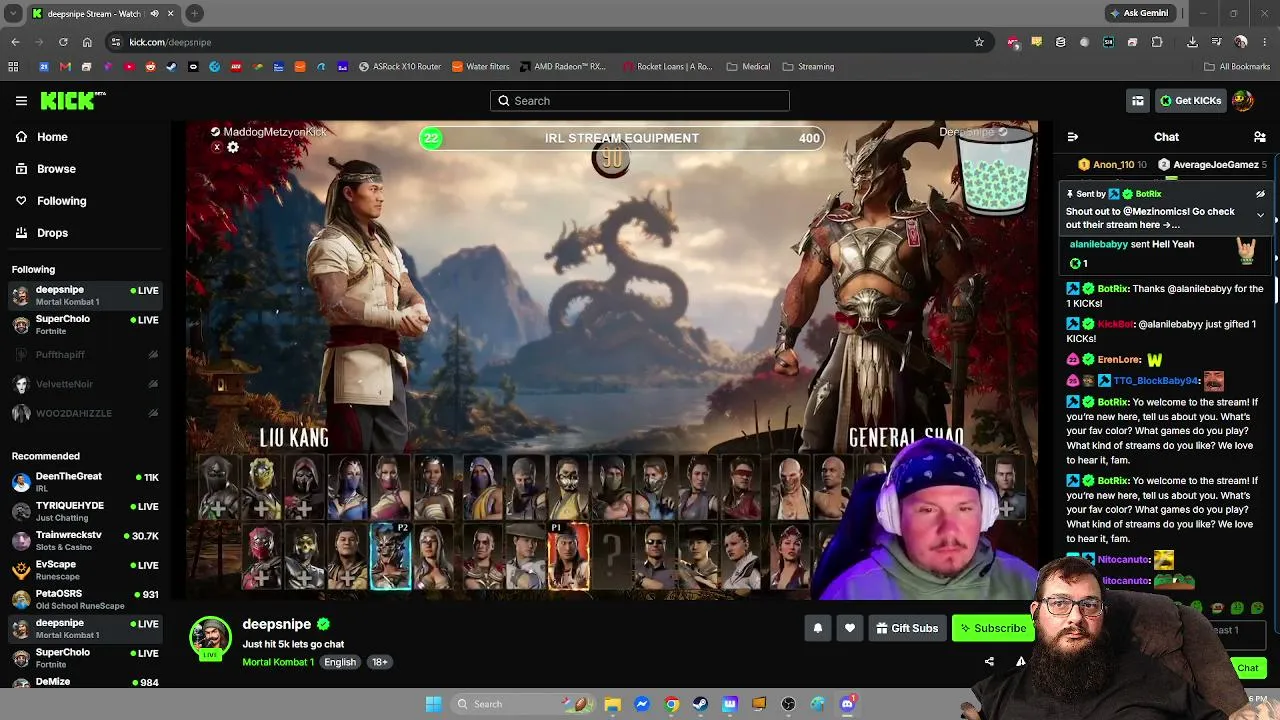1280x720 pixels.
Task: Expand the tab search dropdown
Action: (13, 14)
